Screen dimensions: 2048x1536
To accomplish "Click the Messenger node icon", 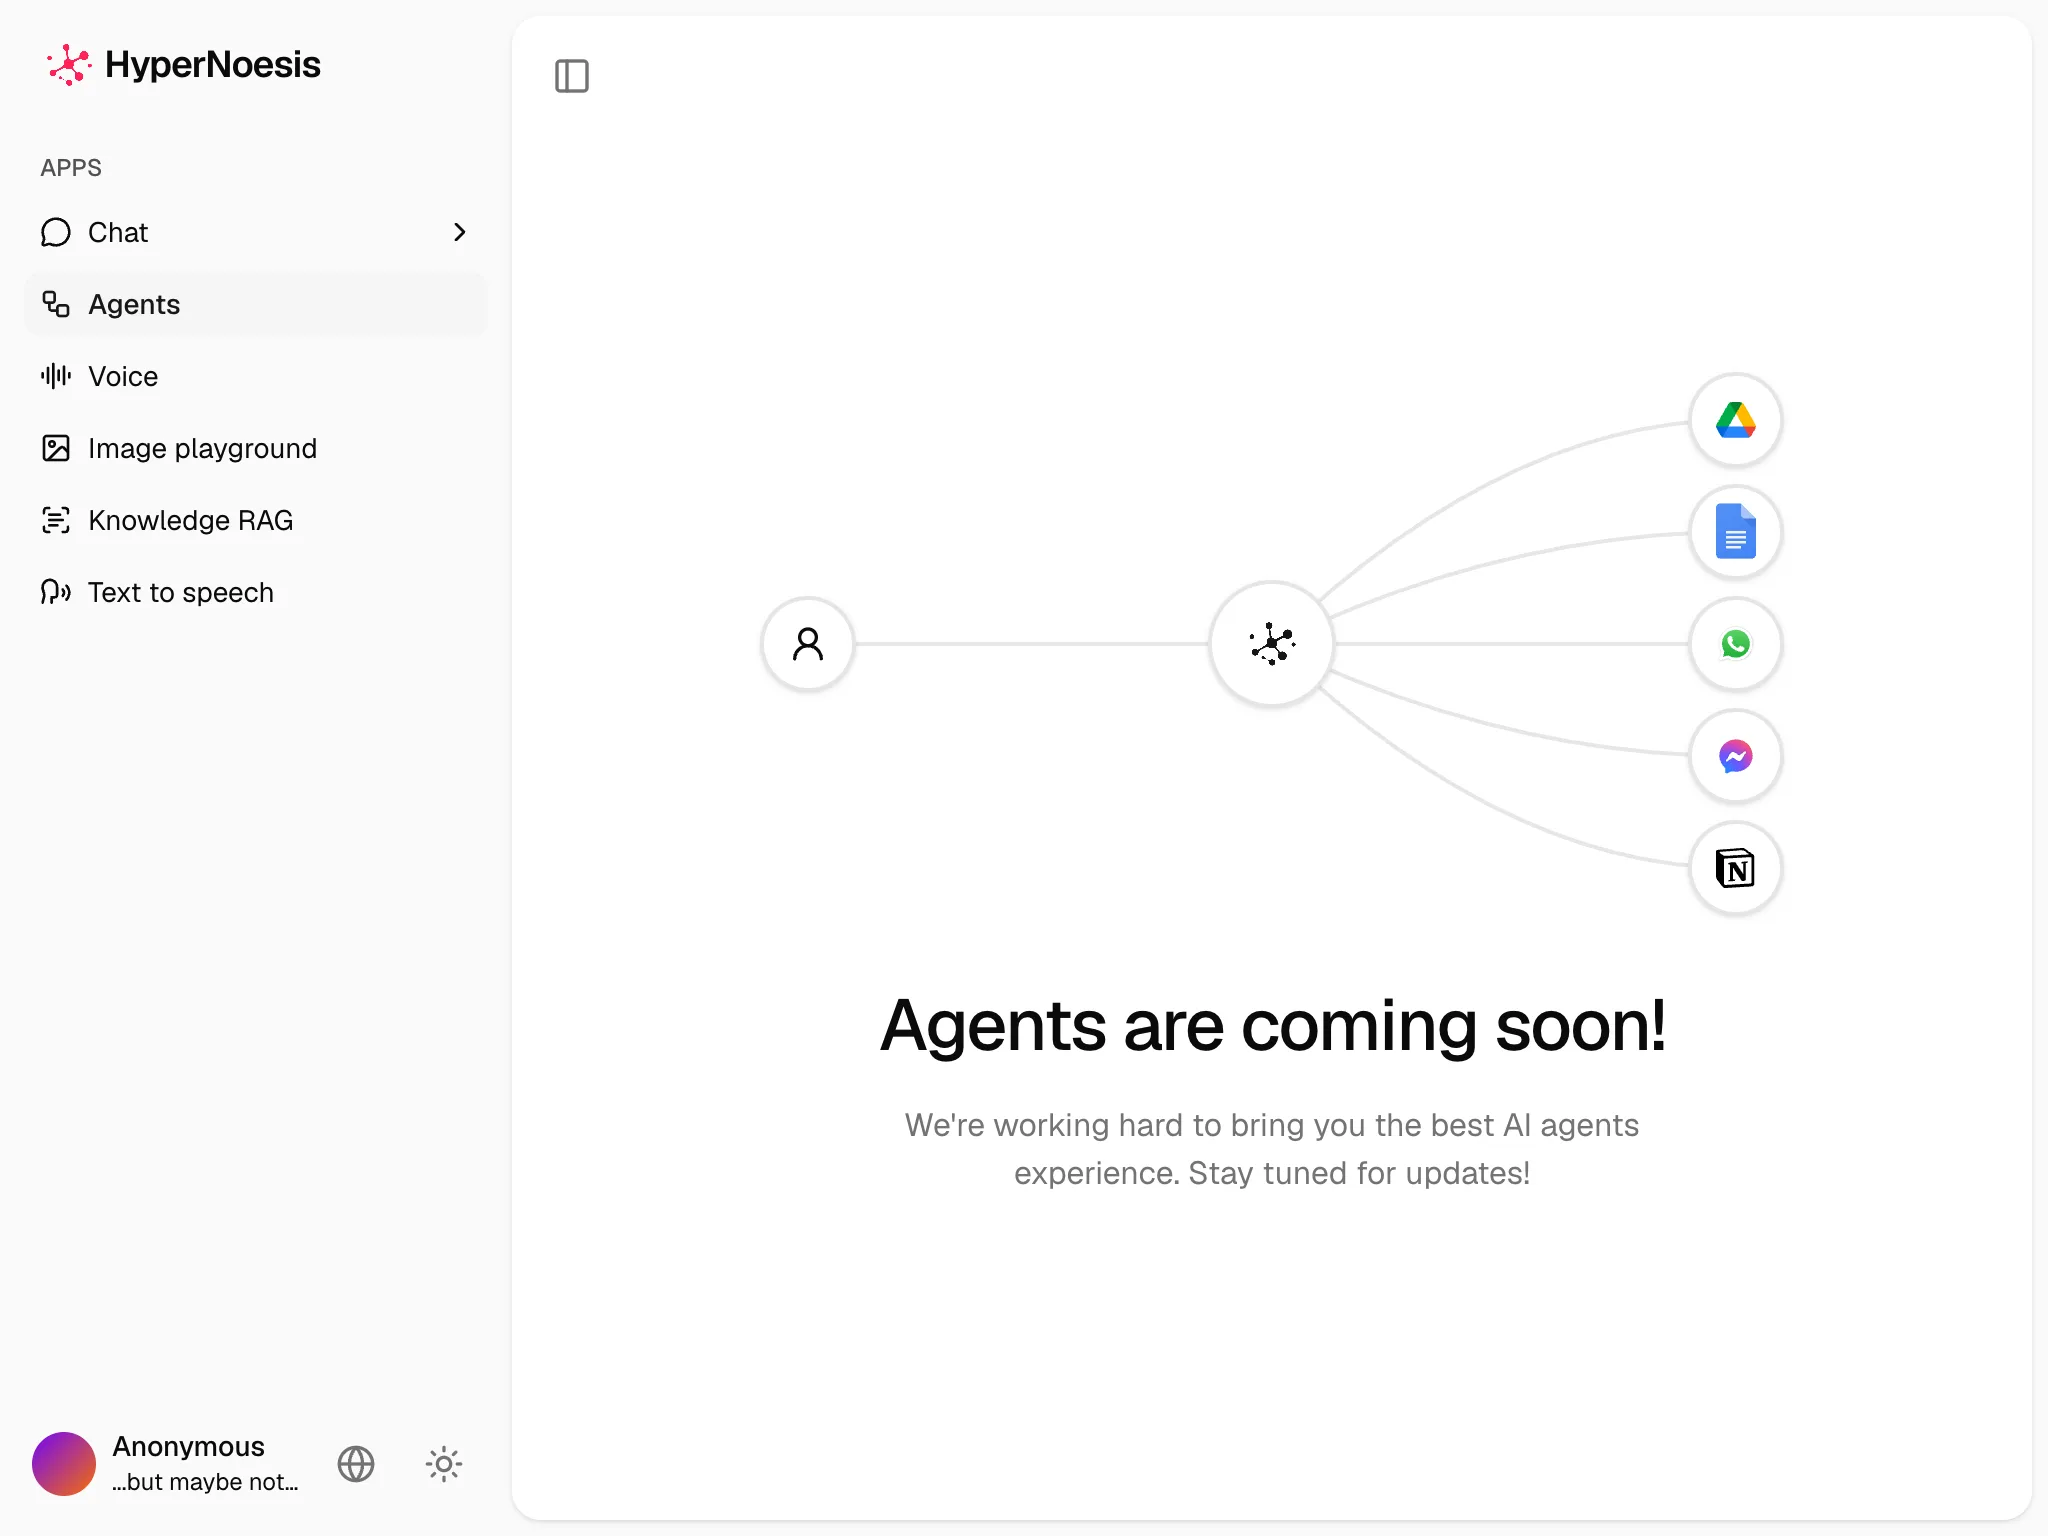I will [1736, 756].
